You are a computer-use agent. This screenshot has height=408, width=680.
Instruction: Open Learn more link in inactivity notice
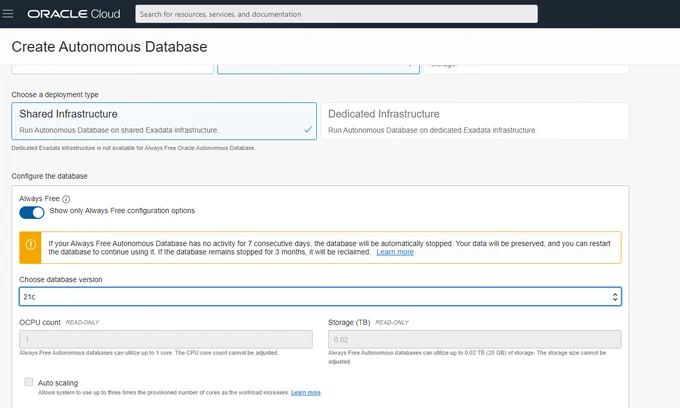[395, 252]
